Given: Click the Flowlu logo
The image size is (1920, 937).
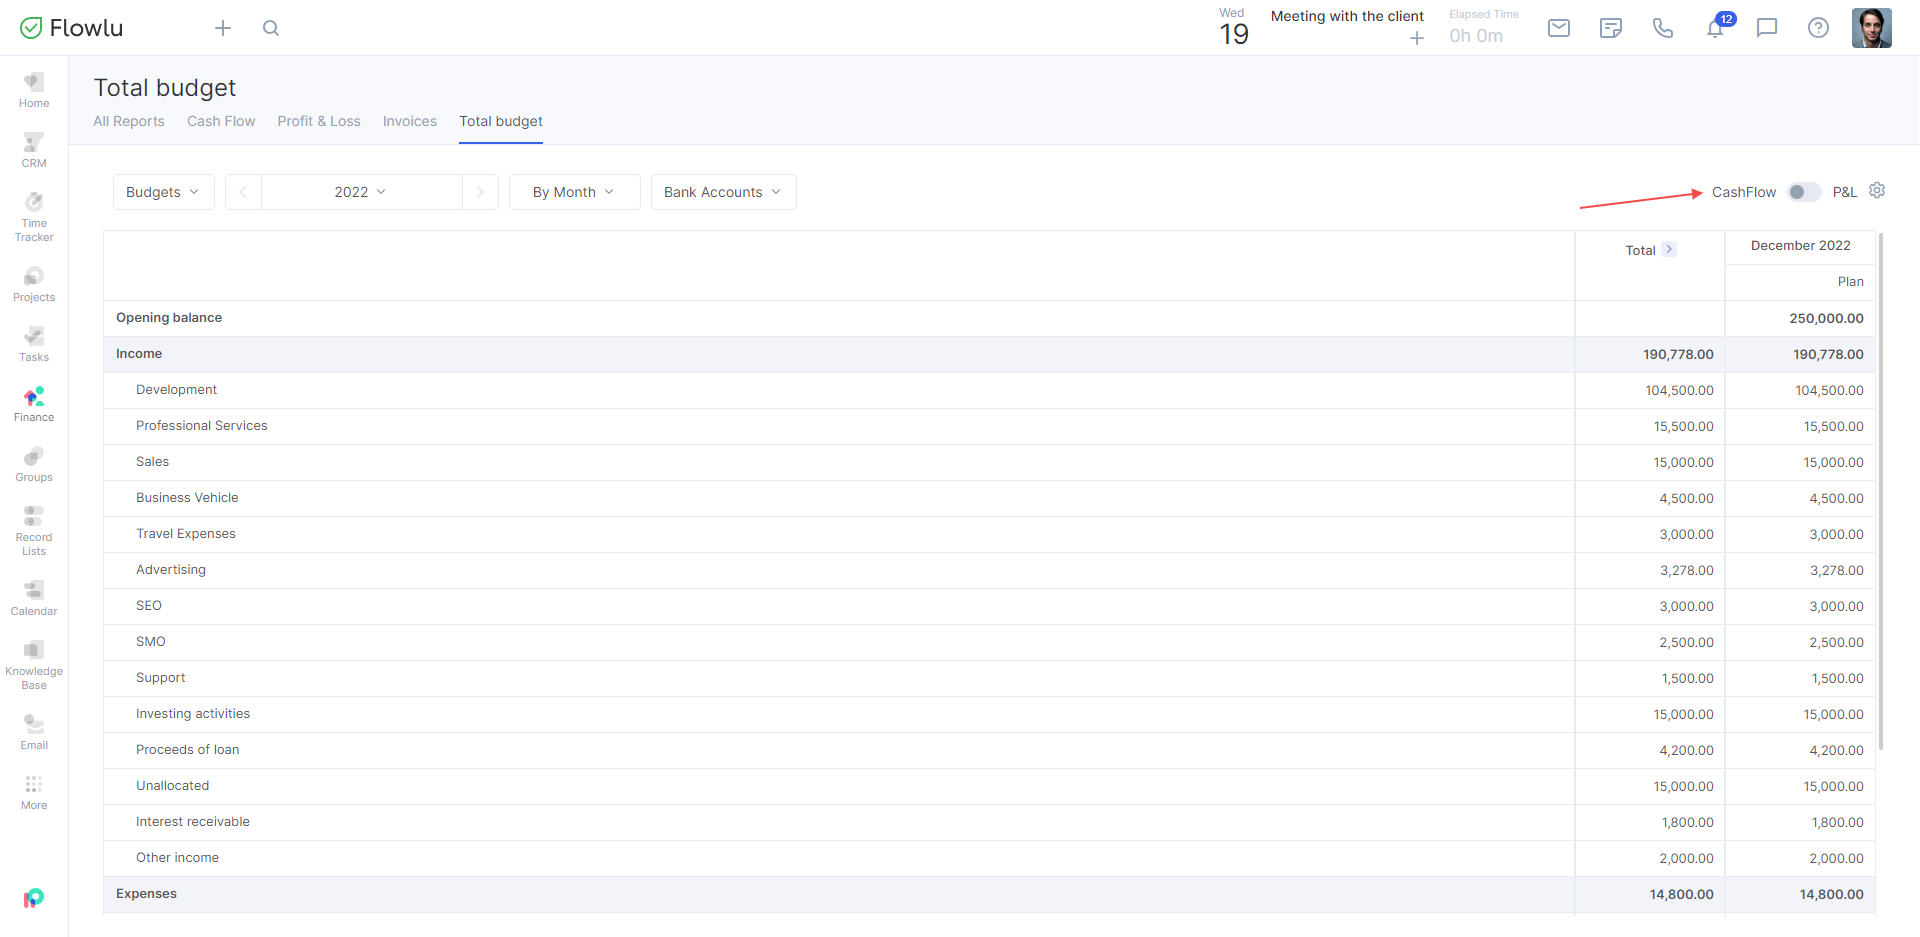Looking at the screenshot, I should pyautogui.click(x=71, y=28).
